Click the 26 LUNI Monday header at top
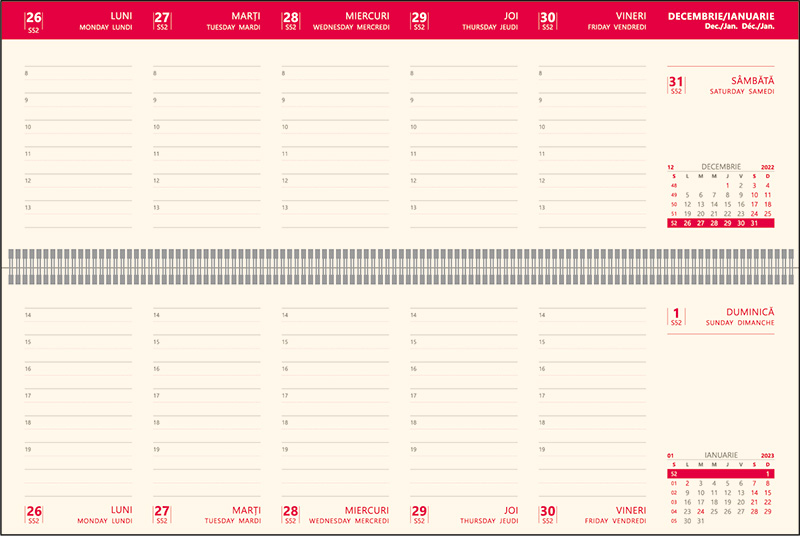 coord(79,21)
